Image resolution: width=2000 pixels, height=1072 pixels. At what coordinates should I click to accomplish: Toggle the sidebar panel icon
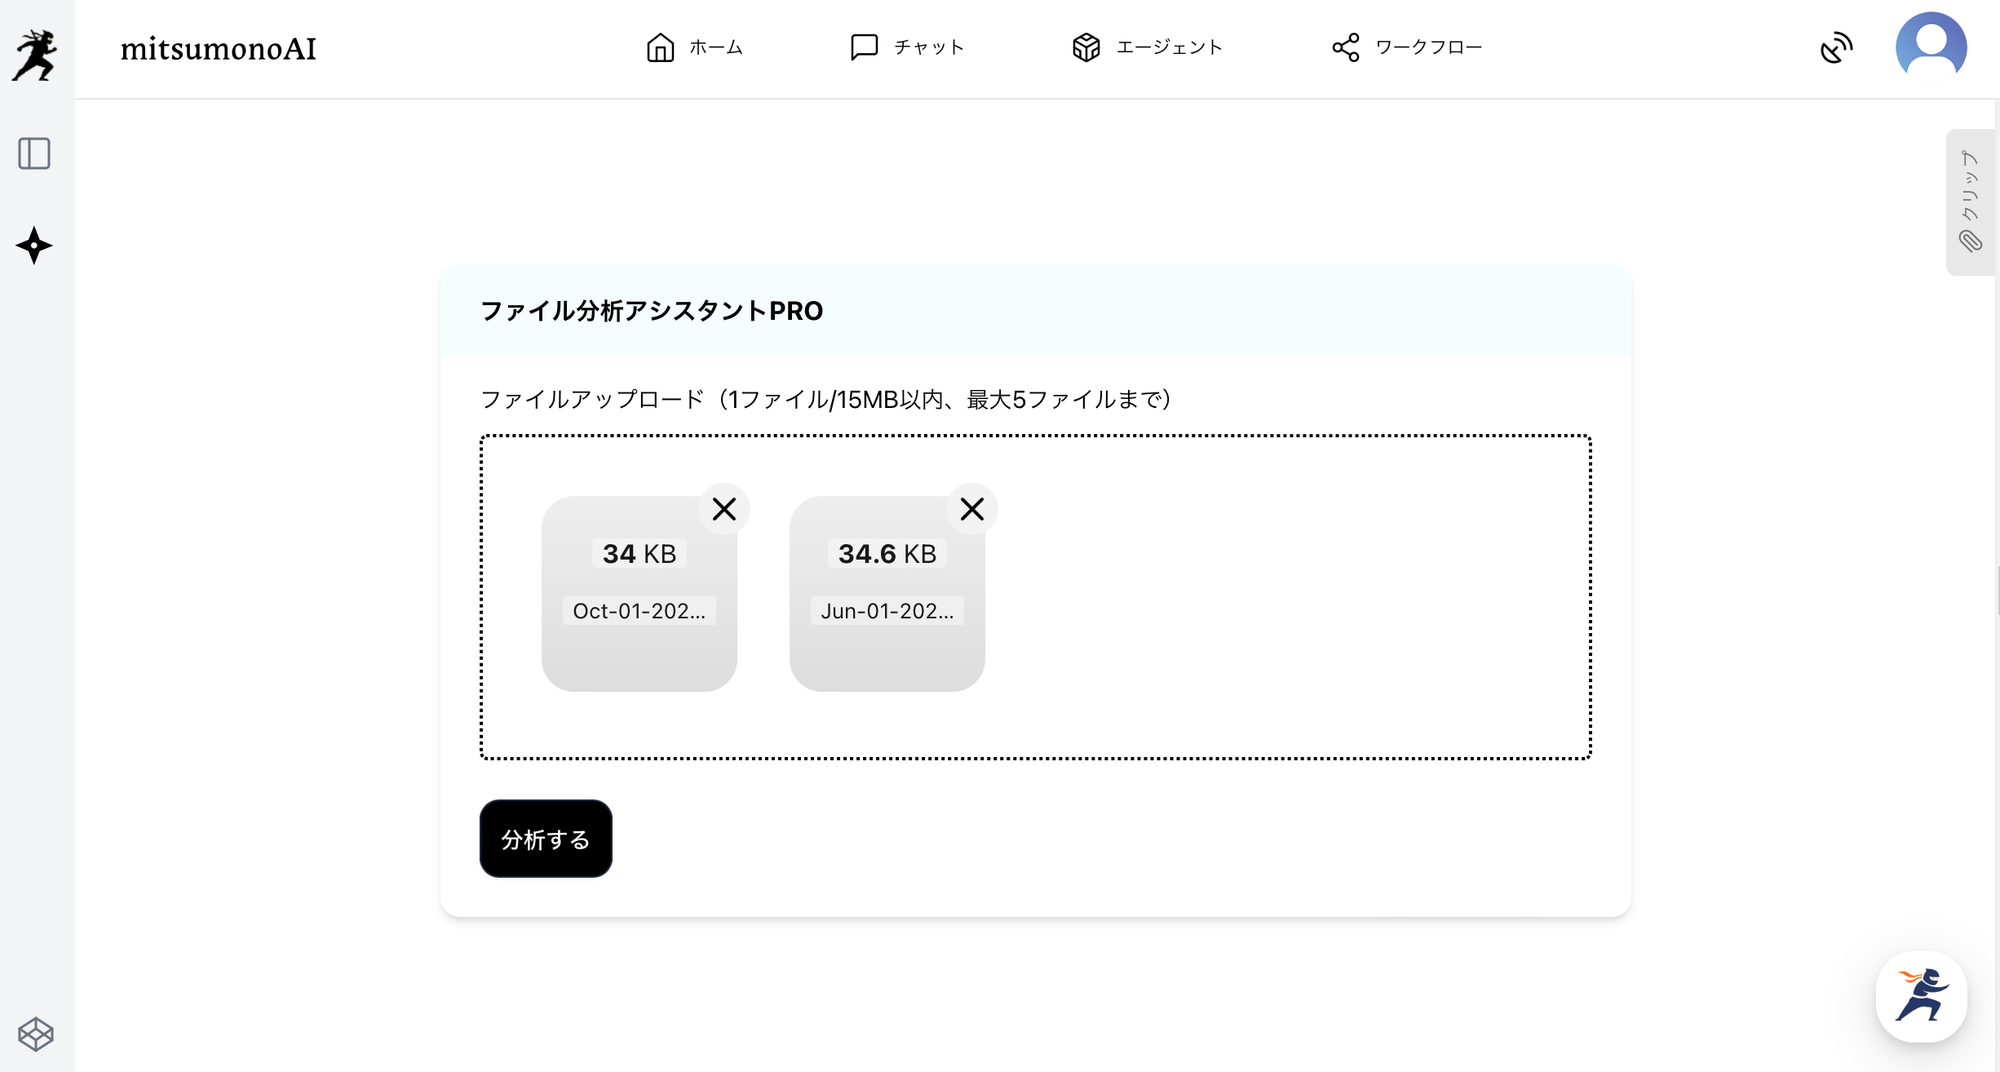[35, 153]
